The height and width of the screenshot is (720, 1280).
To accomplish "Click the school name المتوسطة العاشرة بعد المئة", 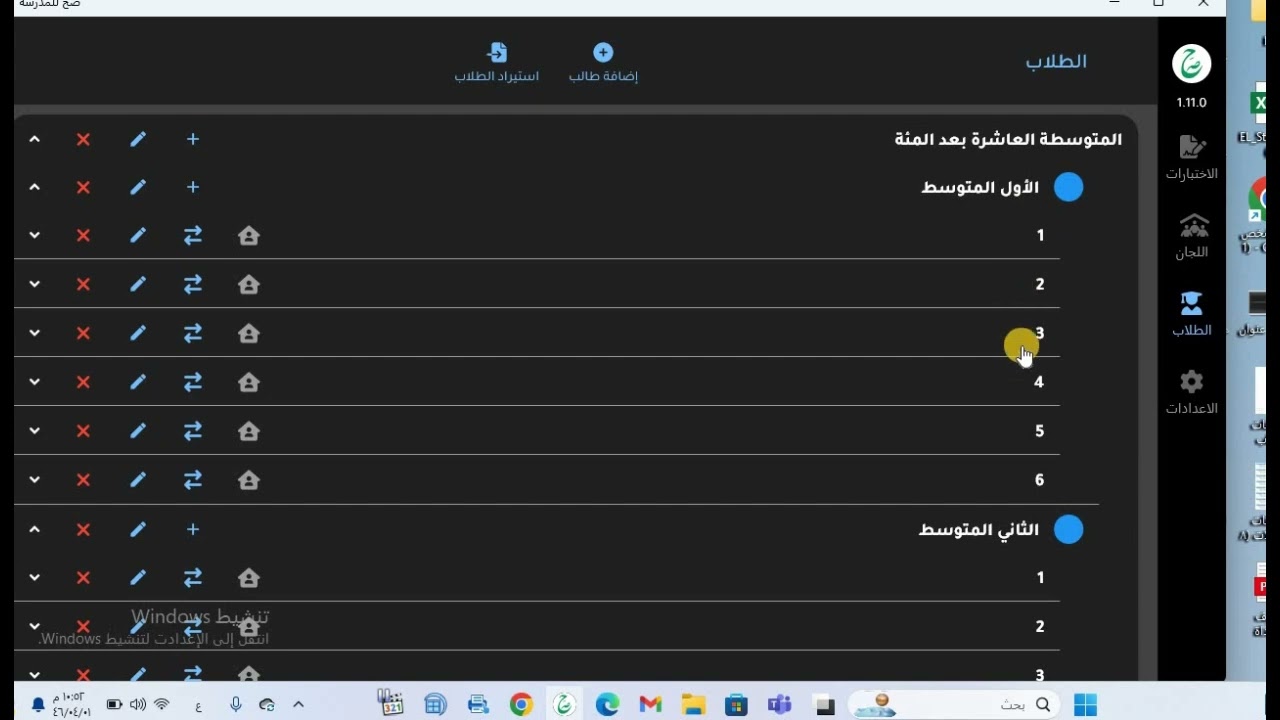I will (x=1008, y=139).
